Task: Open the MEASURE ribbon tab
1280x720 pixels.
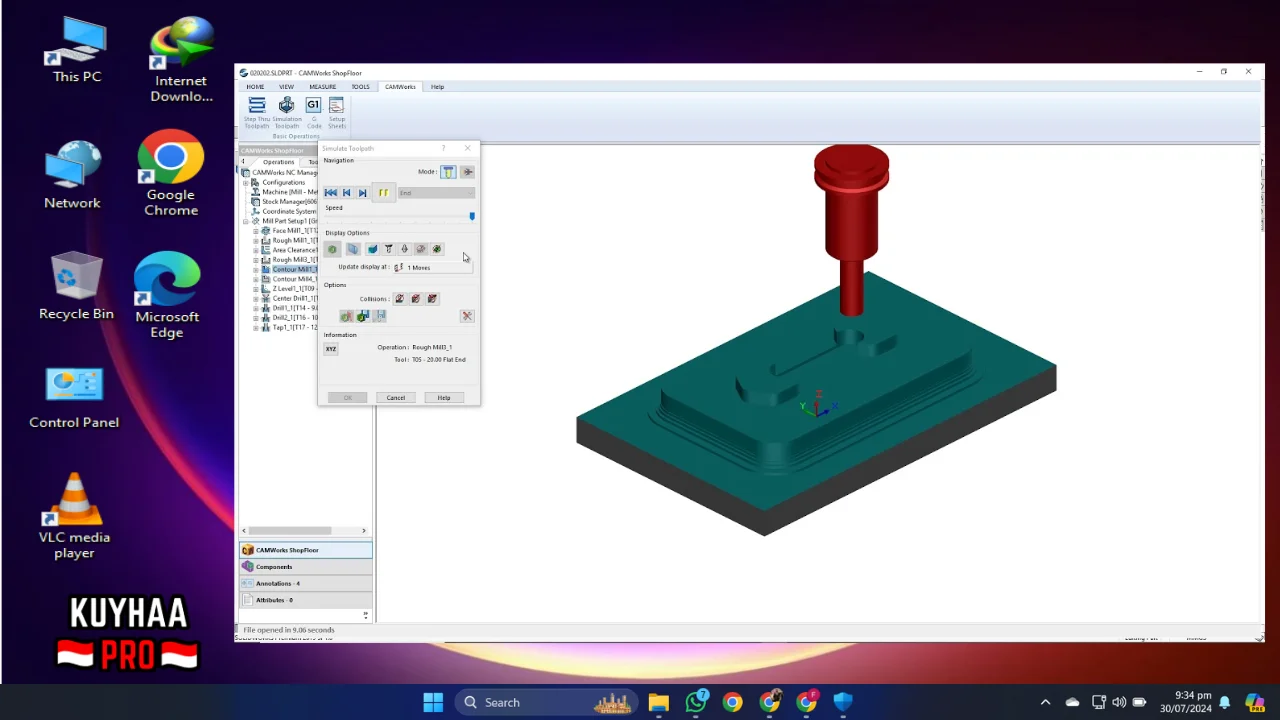Action: 323,87
